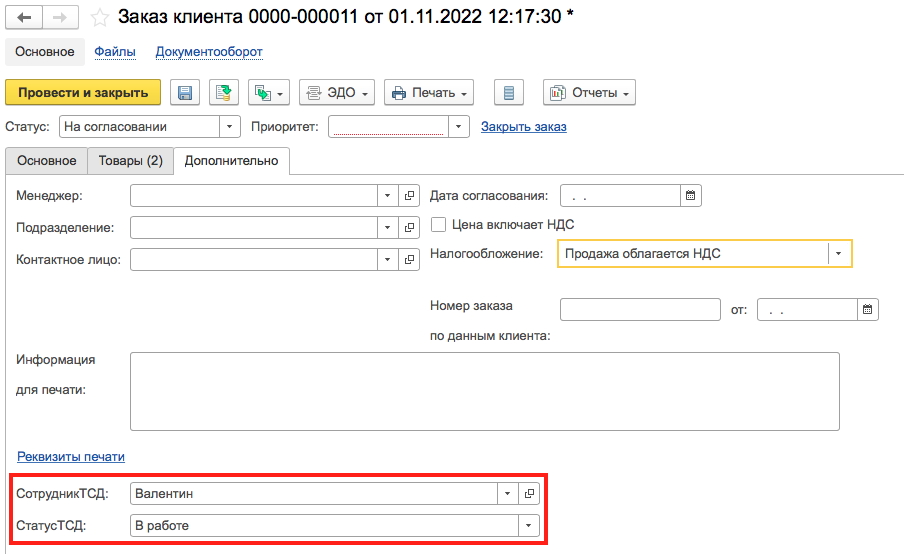The height and width of the screenshot is (554, 904).
Task: Go forward with the right arrow button
Action: [61, 17]
